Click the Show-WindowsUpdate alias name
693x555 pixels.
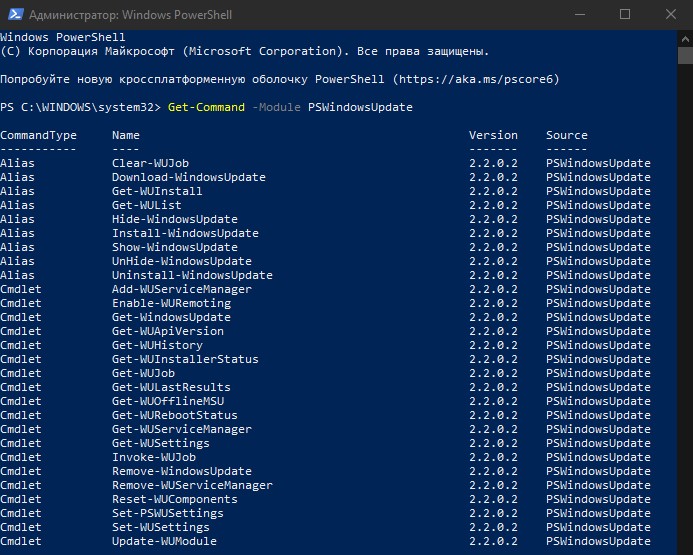pos(175,247)
